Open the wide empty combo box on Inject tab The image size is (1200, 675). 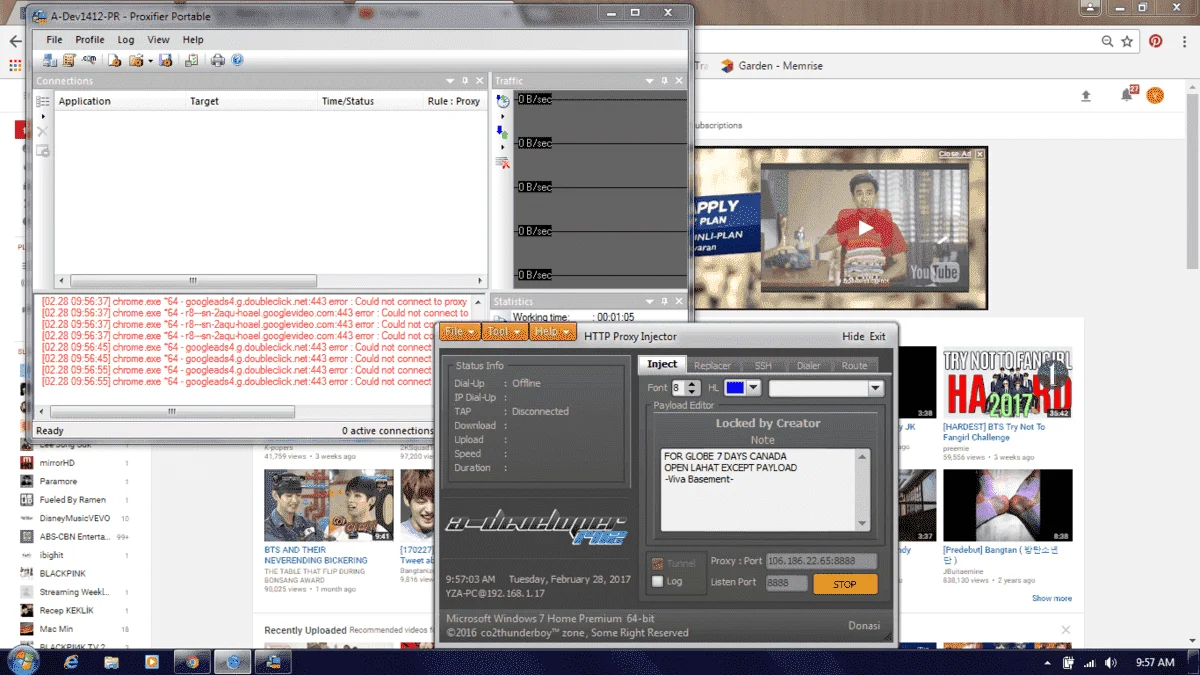pyautogui.click(x=826, y=388)
